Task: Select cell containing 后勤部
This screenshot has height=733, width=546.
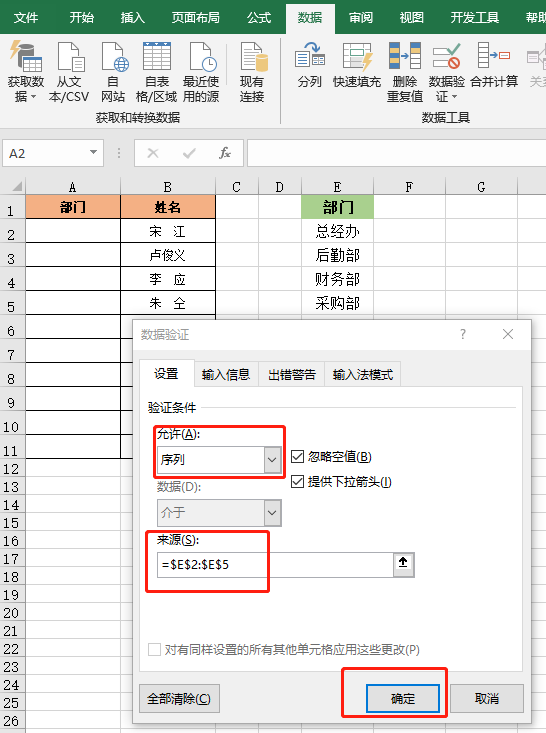Action: click(x=338, y=255)
